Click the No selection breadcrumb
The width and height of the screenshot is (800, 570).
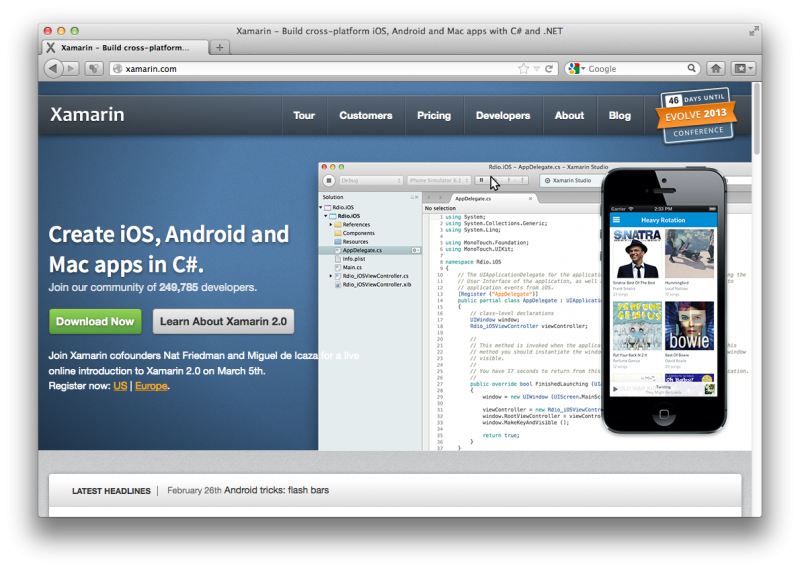[x=440, y=208]
